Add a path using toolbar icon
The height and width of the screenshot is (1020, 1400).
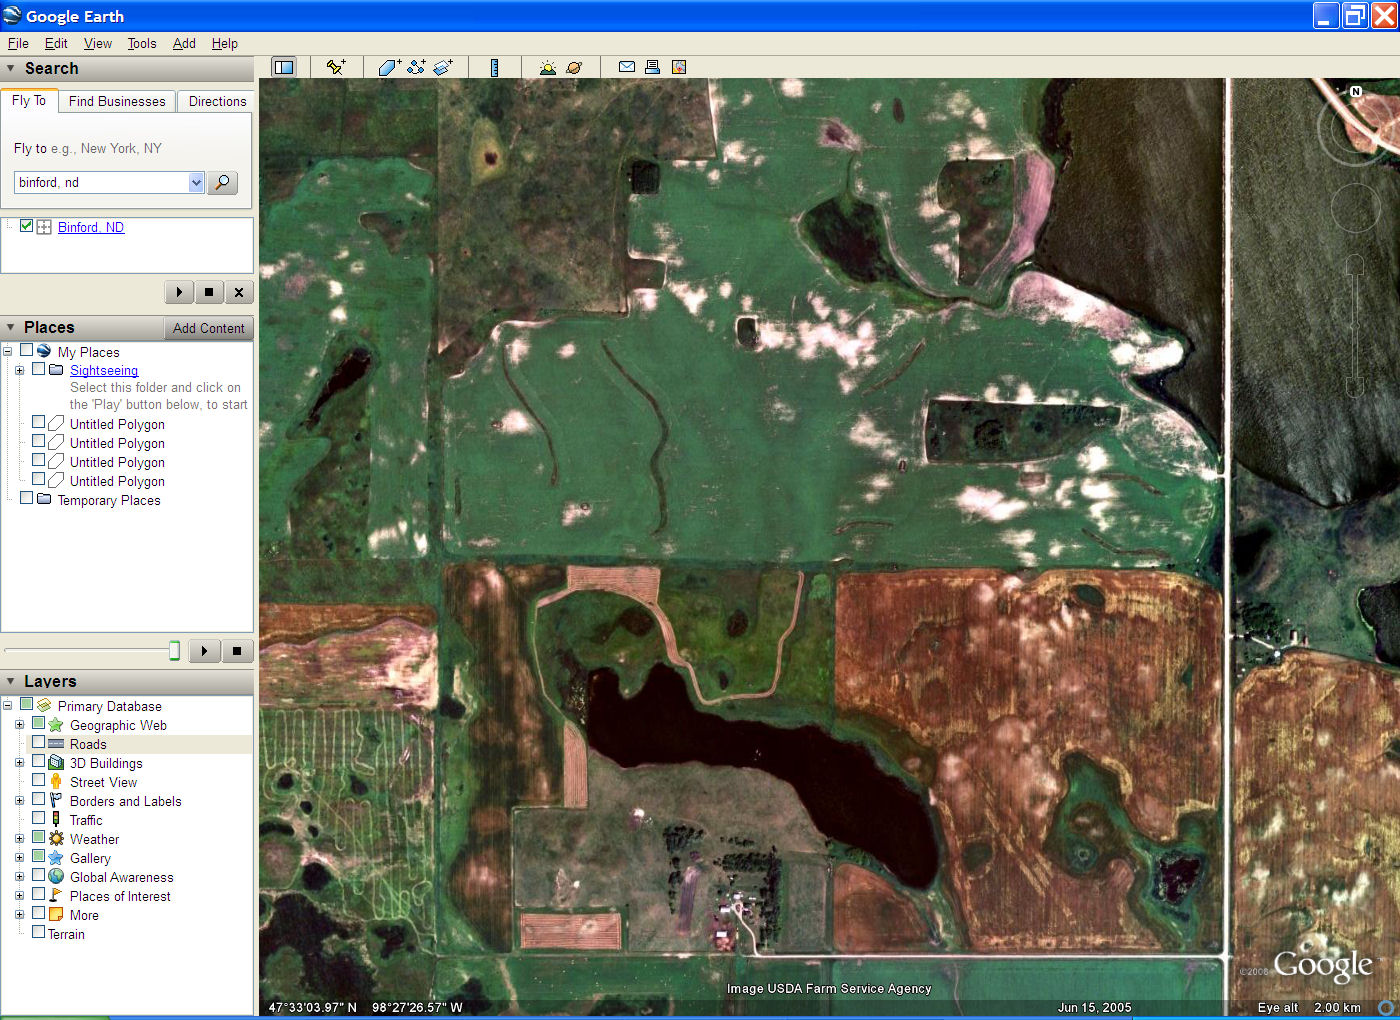coord(416,67)
